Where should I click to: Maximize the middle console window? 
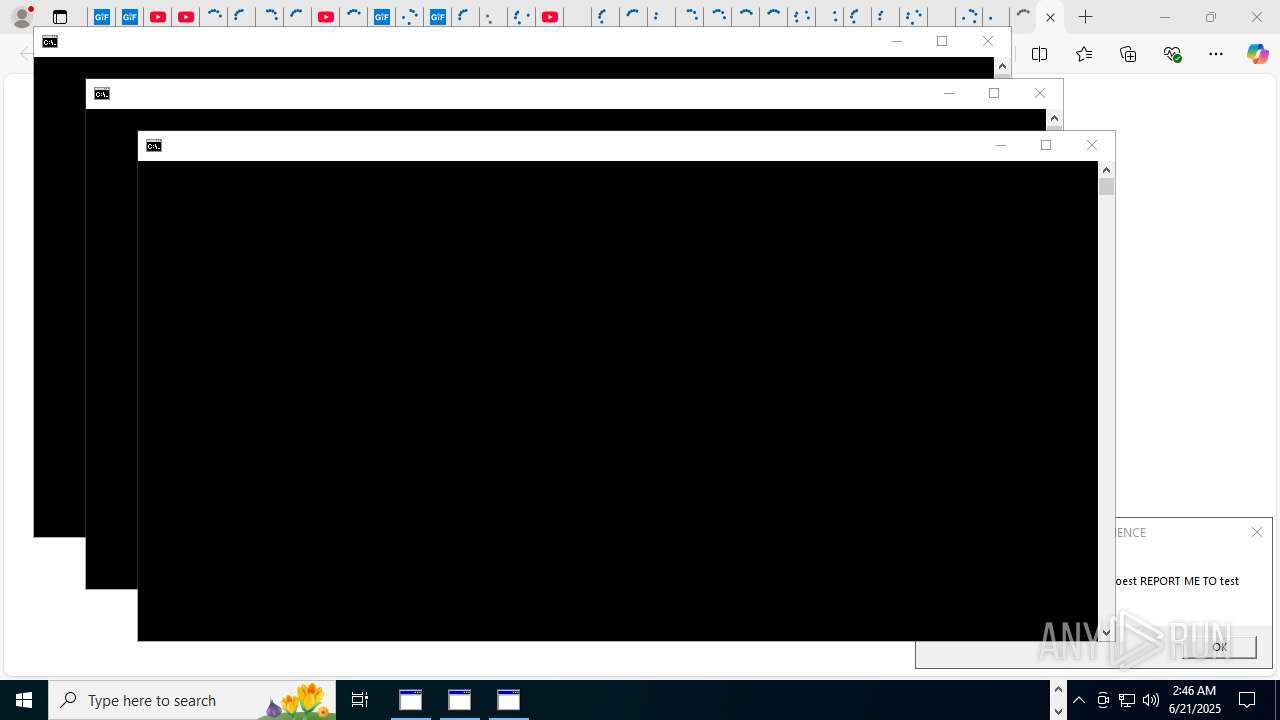point(994,94)
